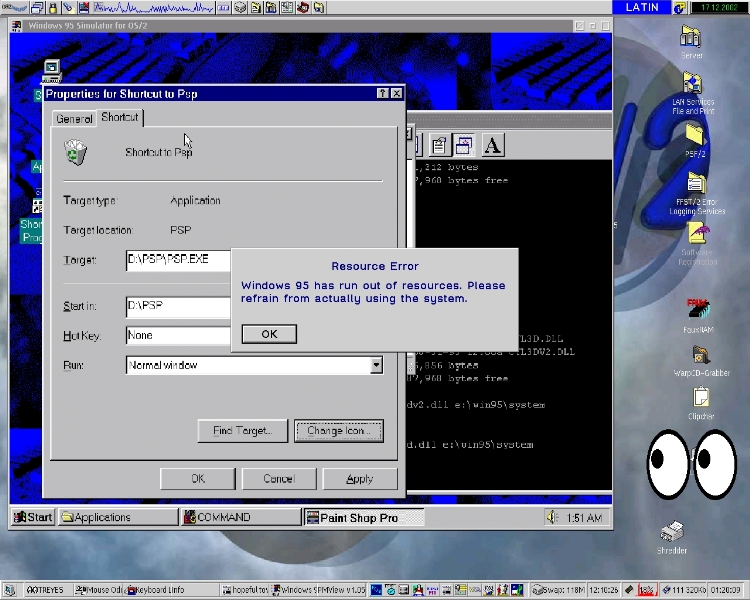Click the 17.12.2002 date display

[719, 7]
